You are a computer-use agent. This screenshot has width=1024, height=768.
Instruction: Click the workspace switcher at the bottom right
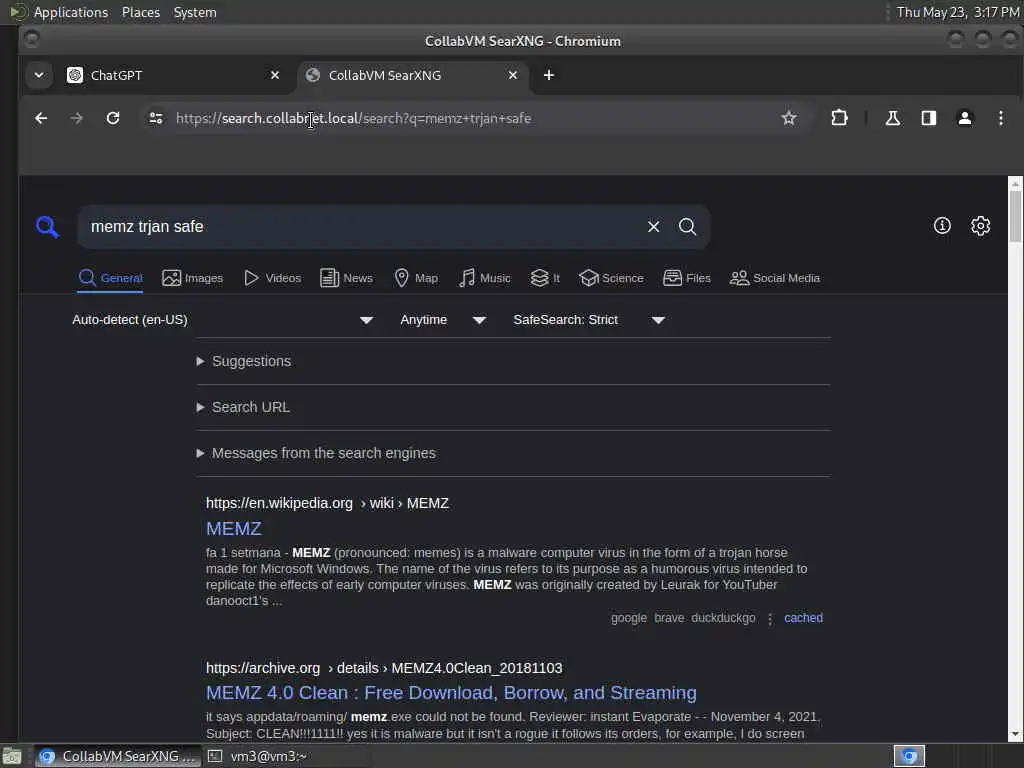click(x=909, y=756)
